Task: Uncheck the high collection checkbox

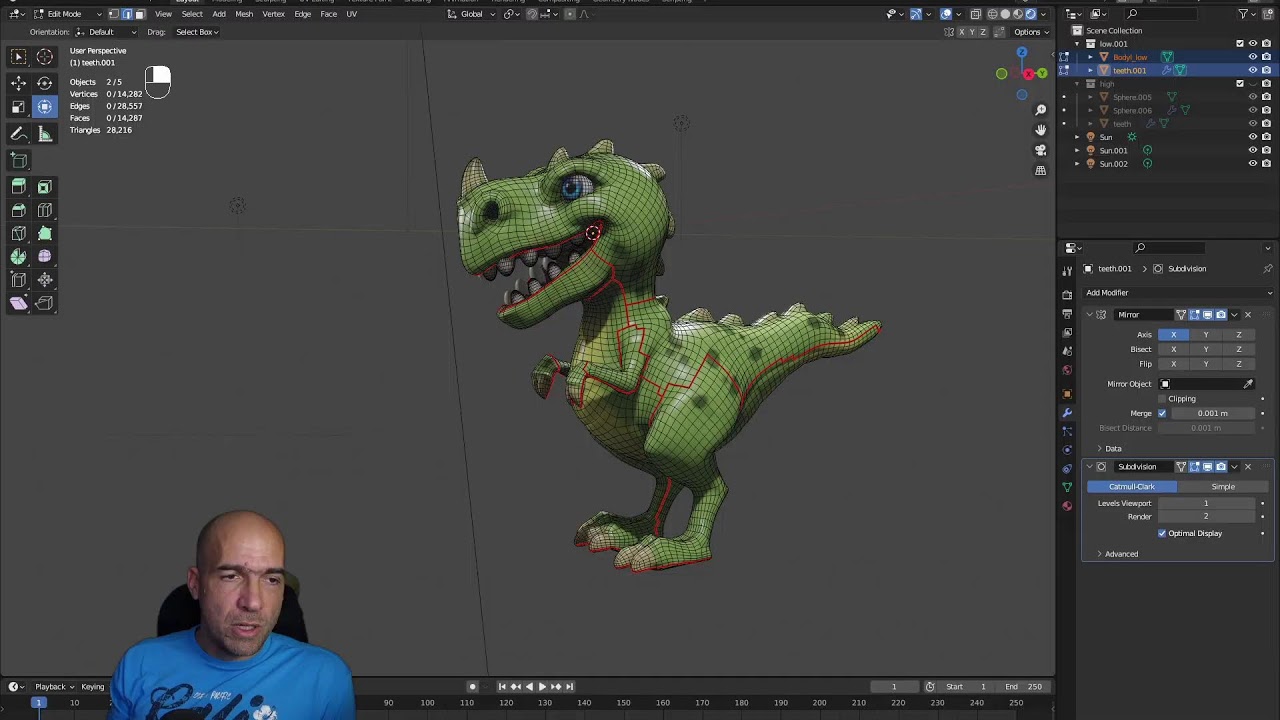Action: [x=1240, y=84]
